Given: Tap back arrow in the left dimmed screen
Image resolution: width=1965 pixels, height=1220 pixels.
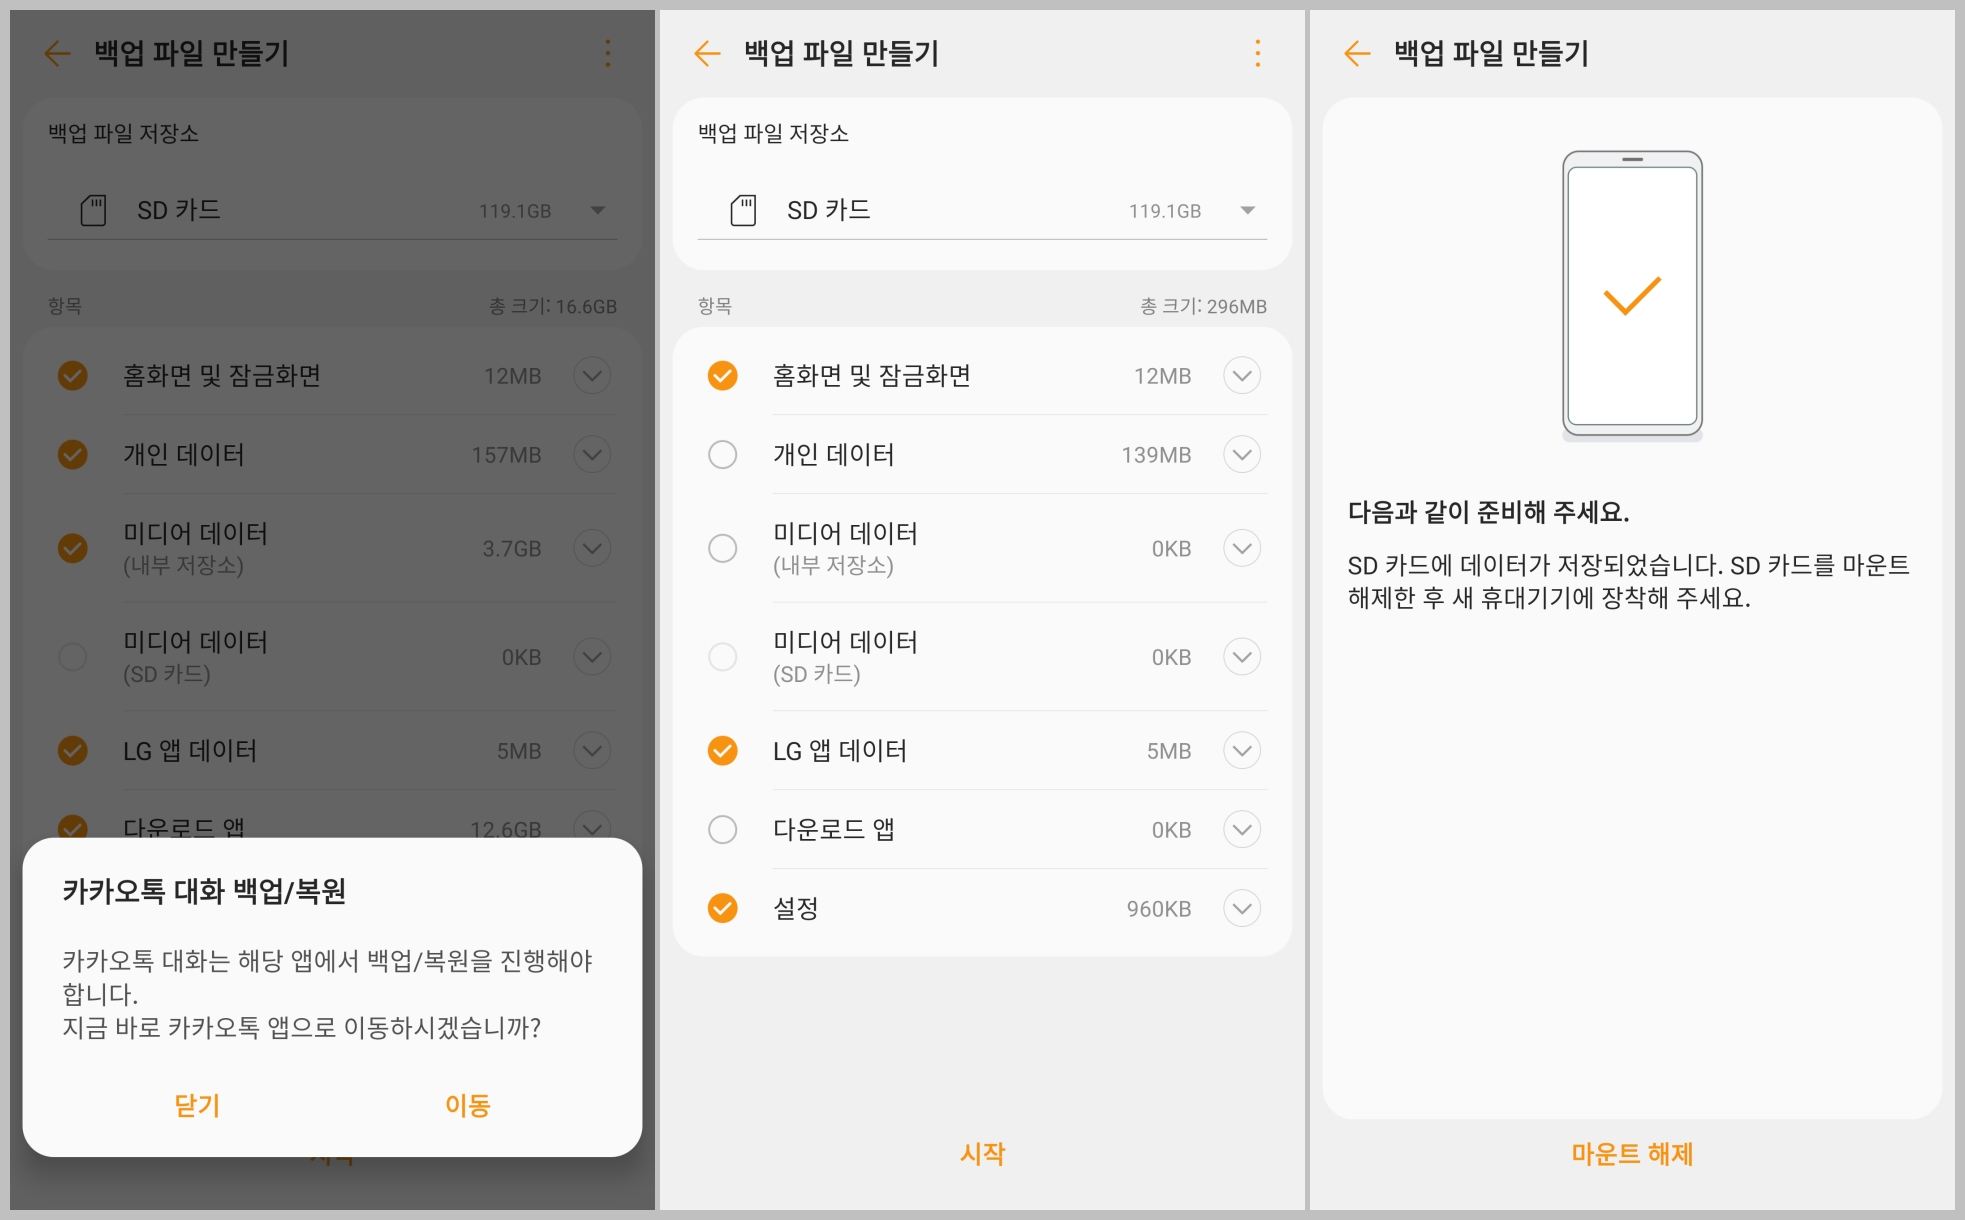Looking at the screenshot, I should click(x=58, y=53).
